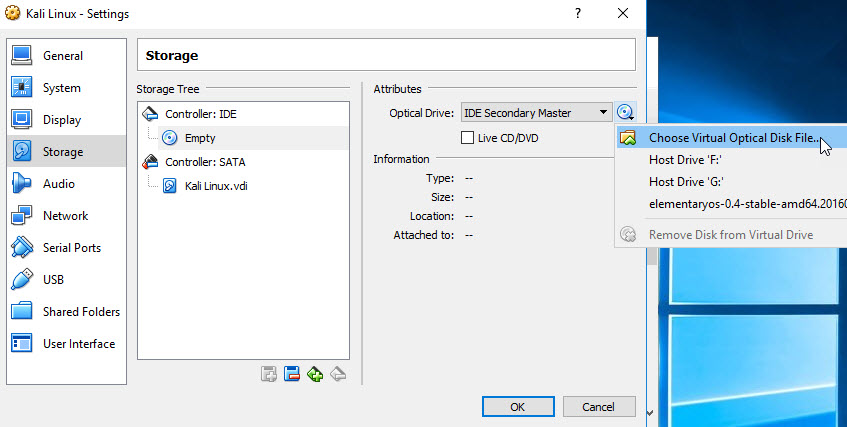The height and width of the screenshot is (427, 847).
Task: Open the System settings category
Action: pyautogui.click(x=66, y=88)
